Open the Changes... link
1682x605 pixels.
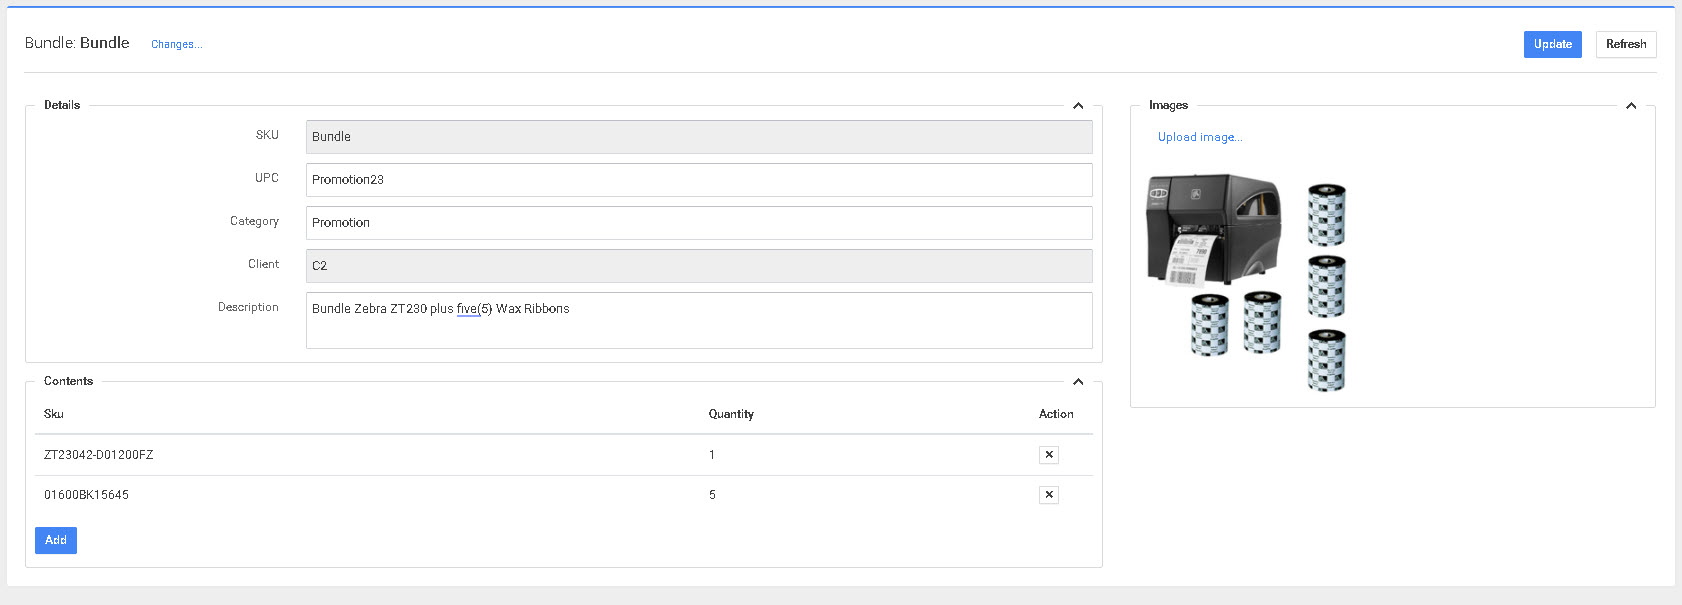(x=176, y=44)
